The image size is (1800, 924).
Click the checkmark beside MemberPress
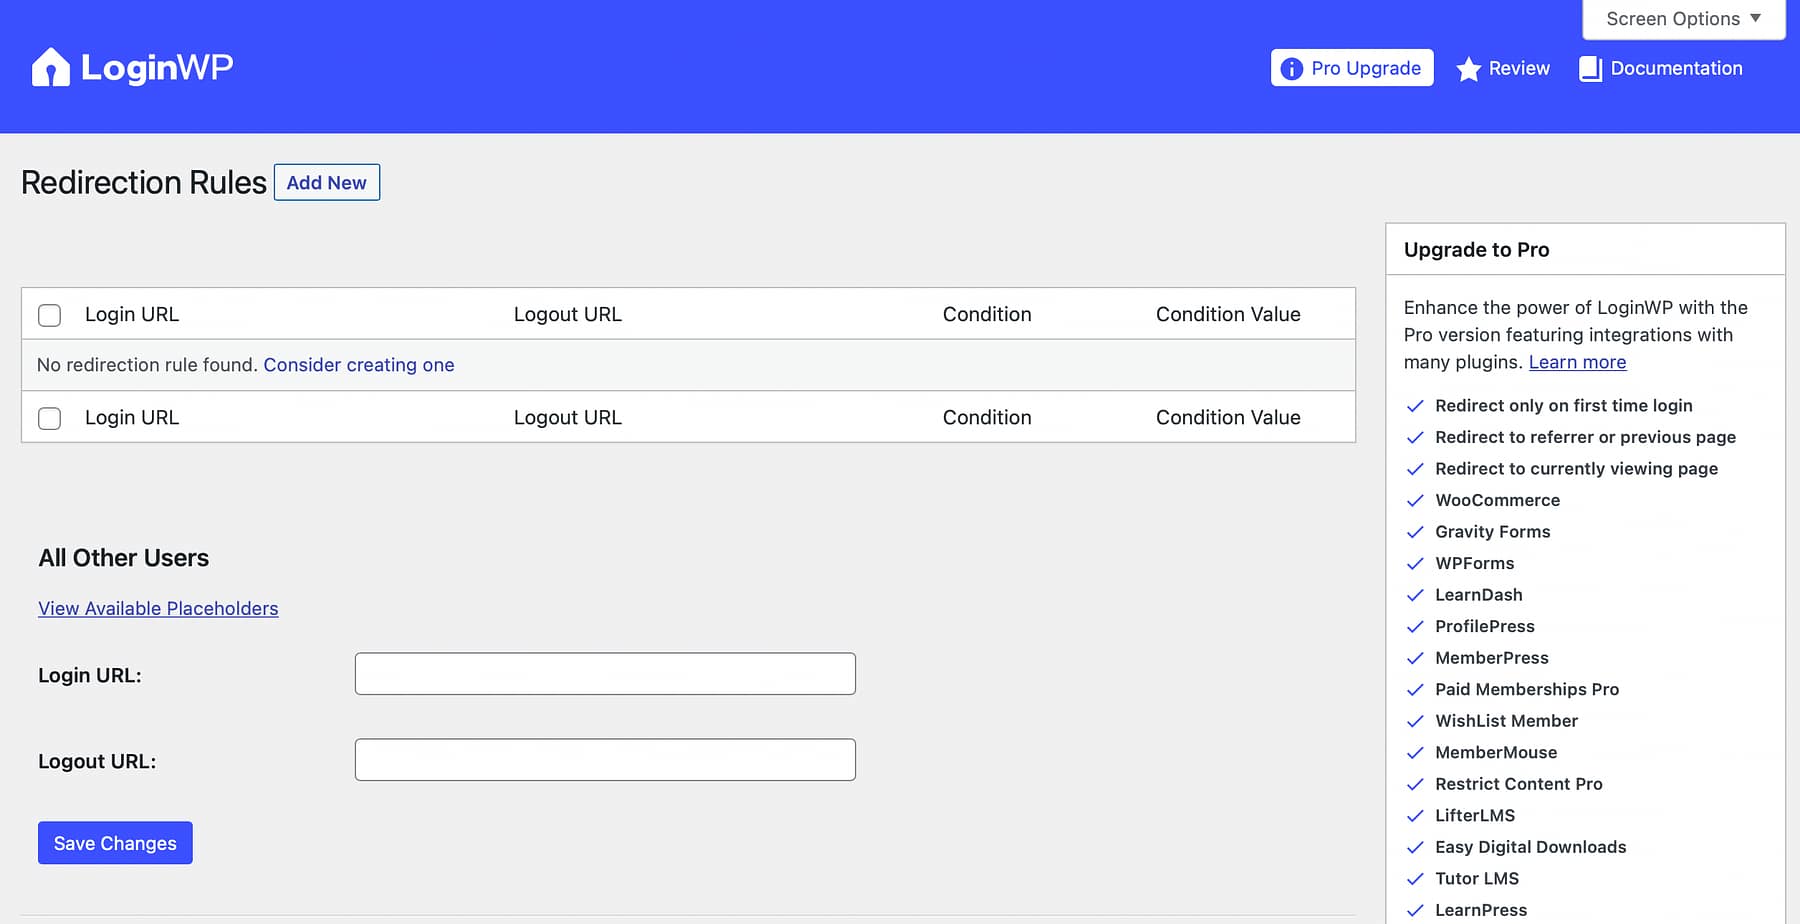coord(1416,658)
